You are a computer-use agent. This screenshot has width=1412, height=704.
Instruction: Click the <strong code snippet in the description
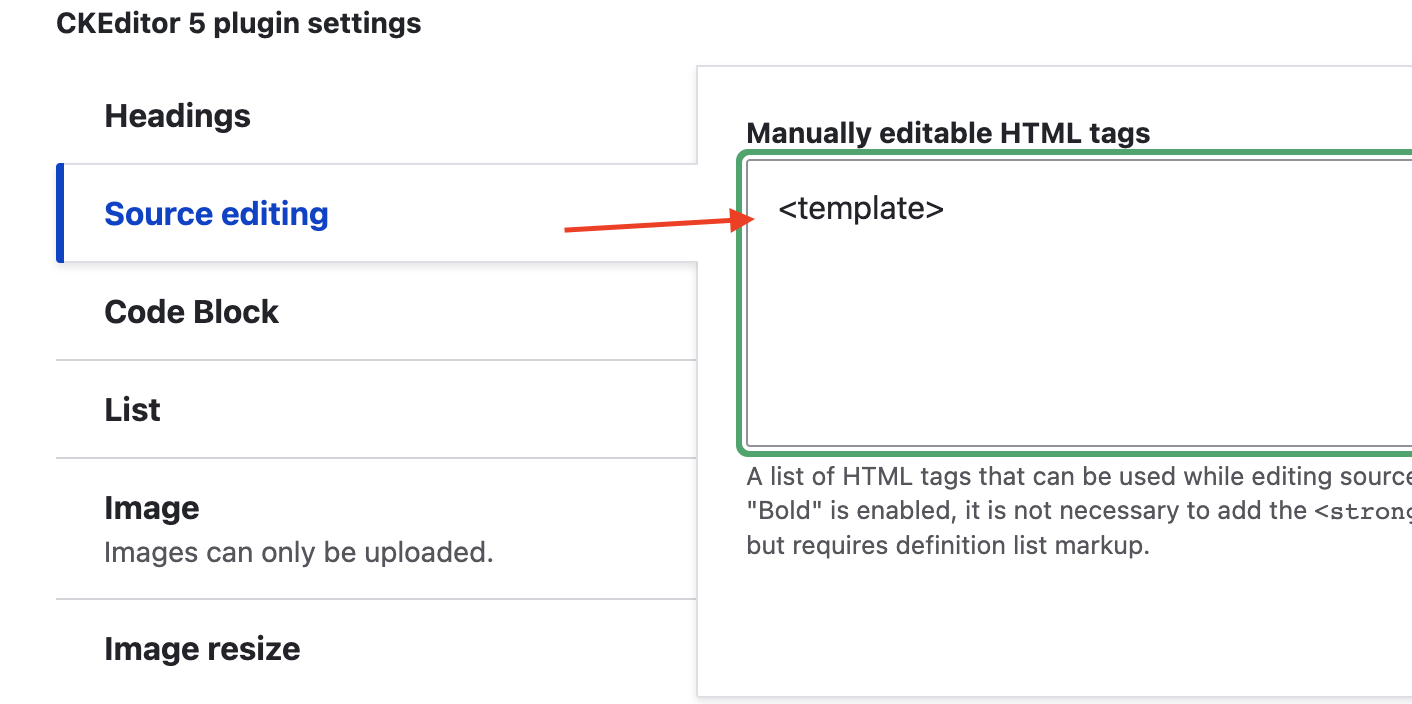coord(1363,511)
